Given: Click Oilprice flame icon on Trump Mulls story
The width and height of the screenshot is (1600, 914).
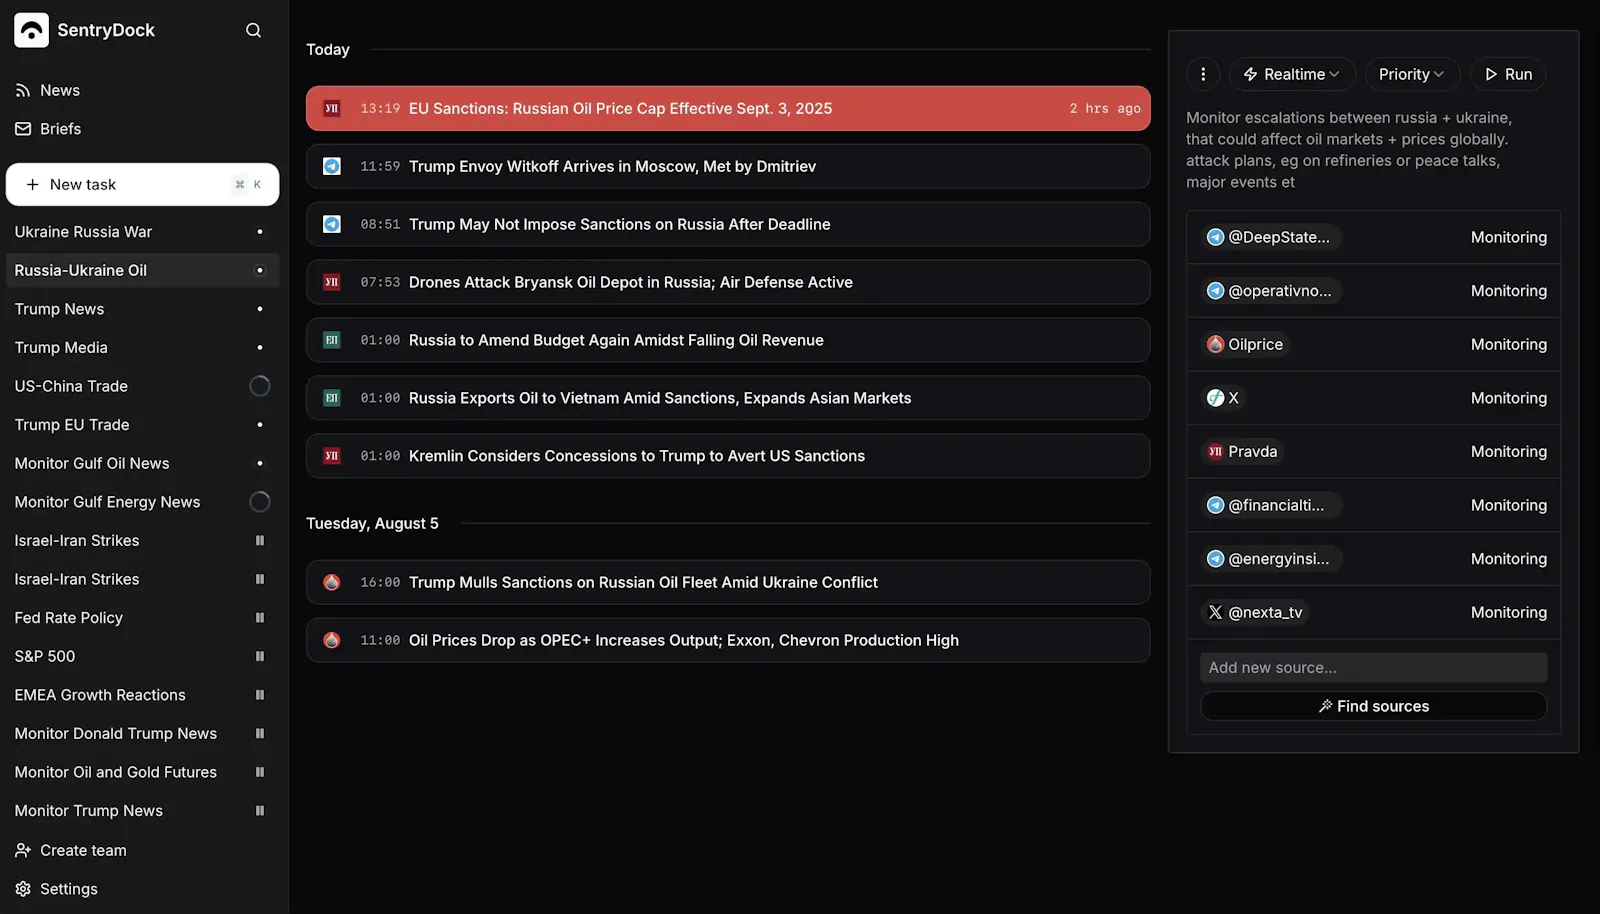Looking at the screenshot, I should (332, 582).
